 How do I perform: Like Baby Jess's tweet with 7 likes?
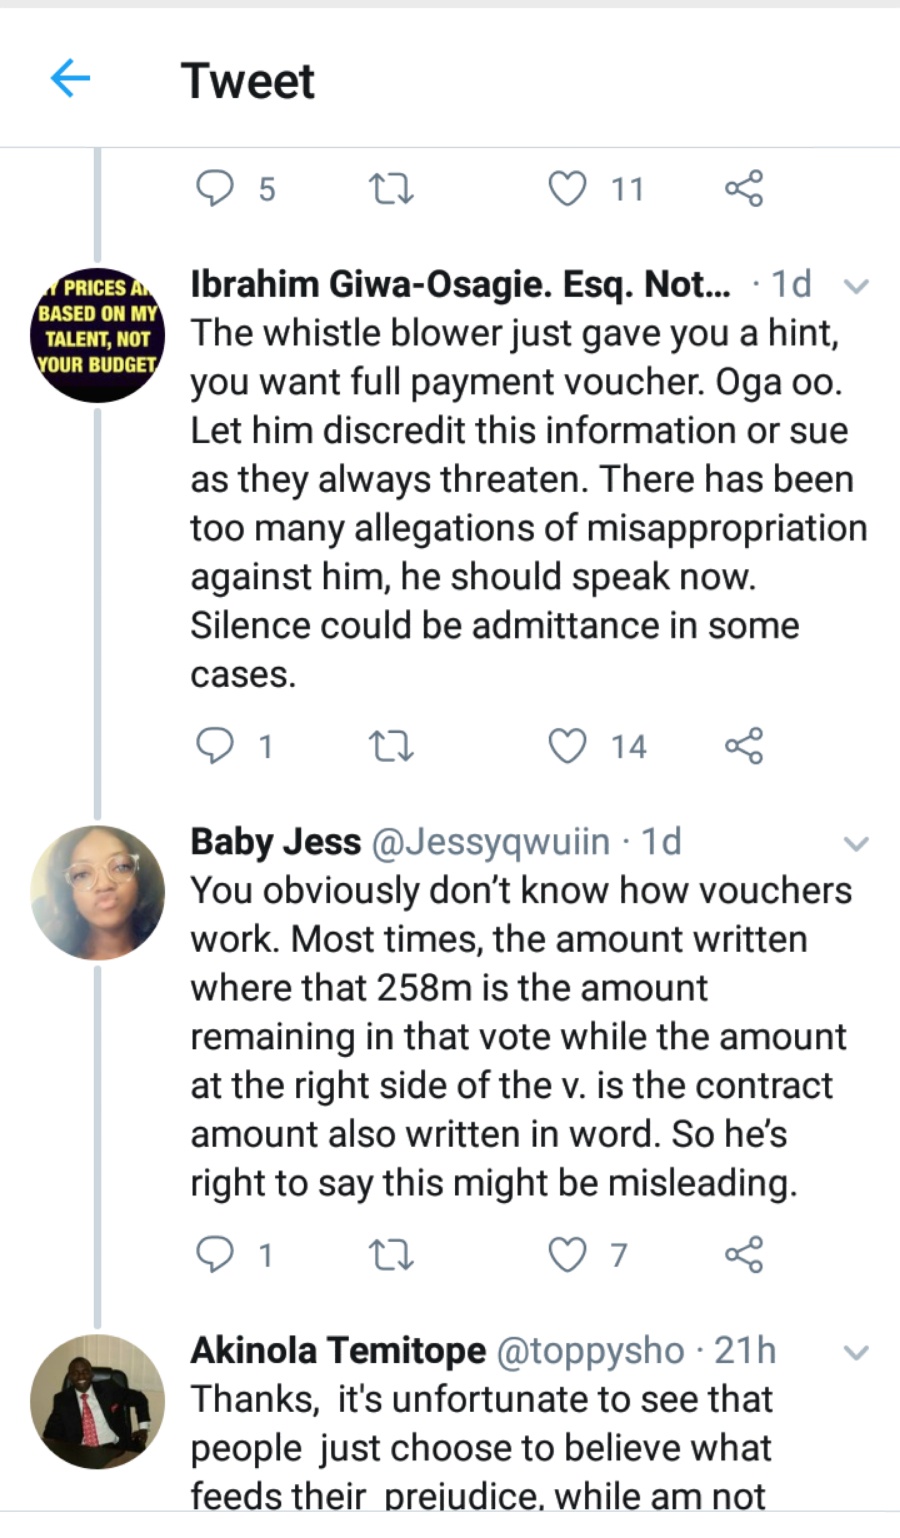(568, 1254)
